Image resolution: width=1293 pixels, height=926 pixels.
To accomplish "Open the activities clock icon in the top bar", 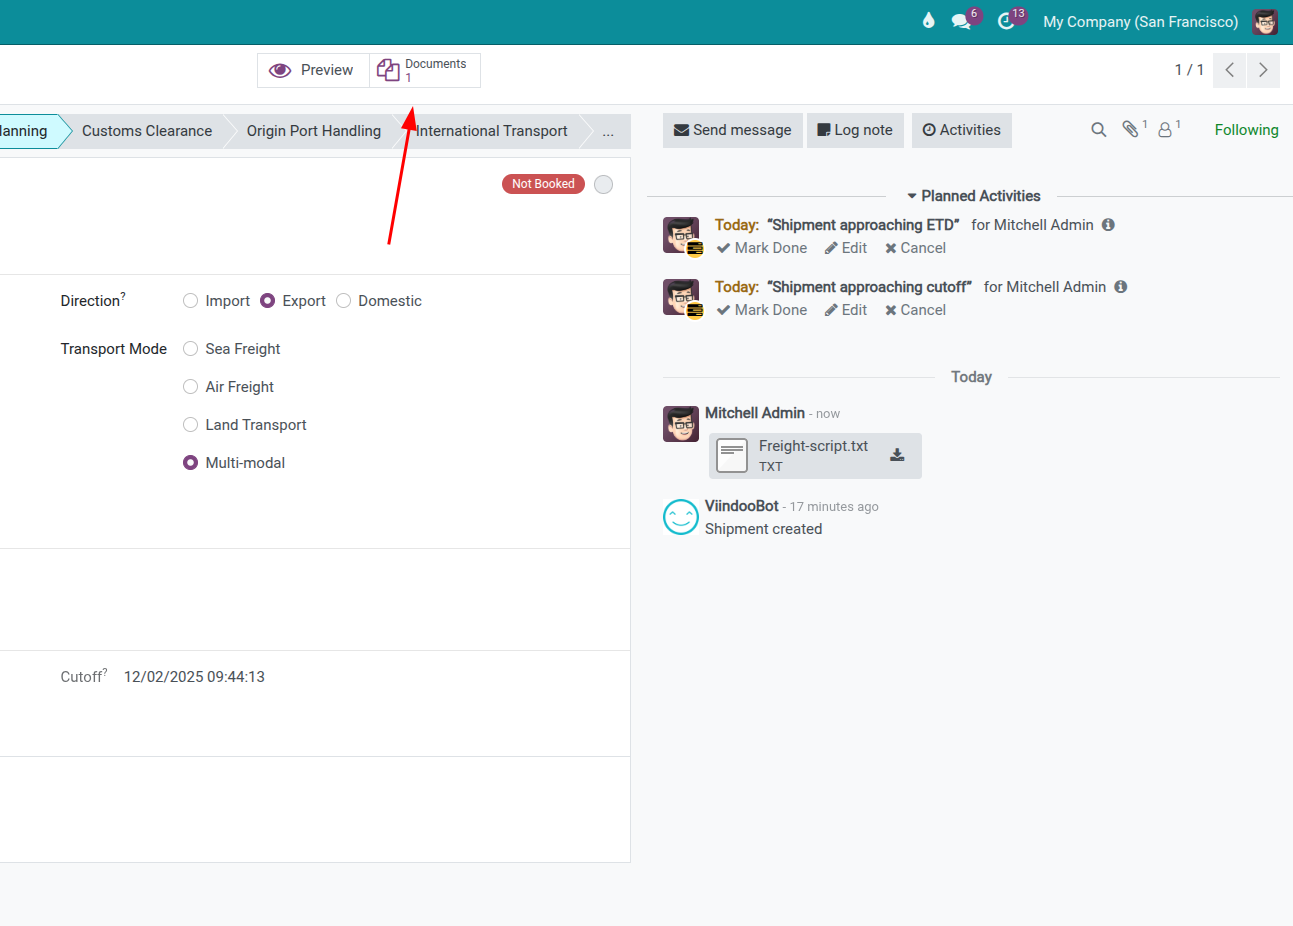I will tap(1006, 21).
